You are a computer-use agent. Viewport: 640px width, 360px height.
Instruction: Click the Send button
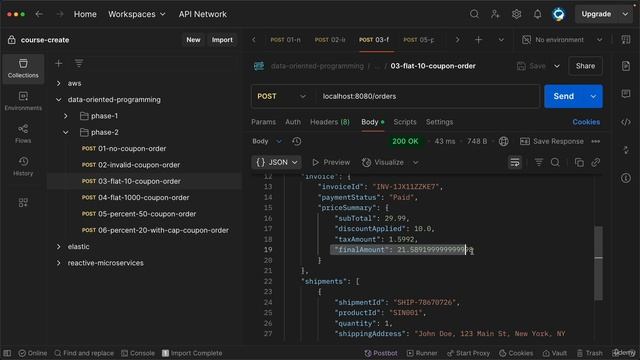pos(564,96)
